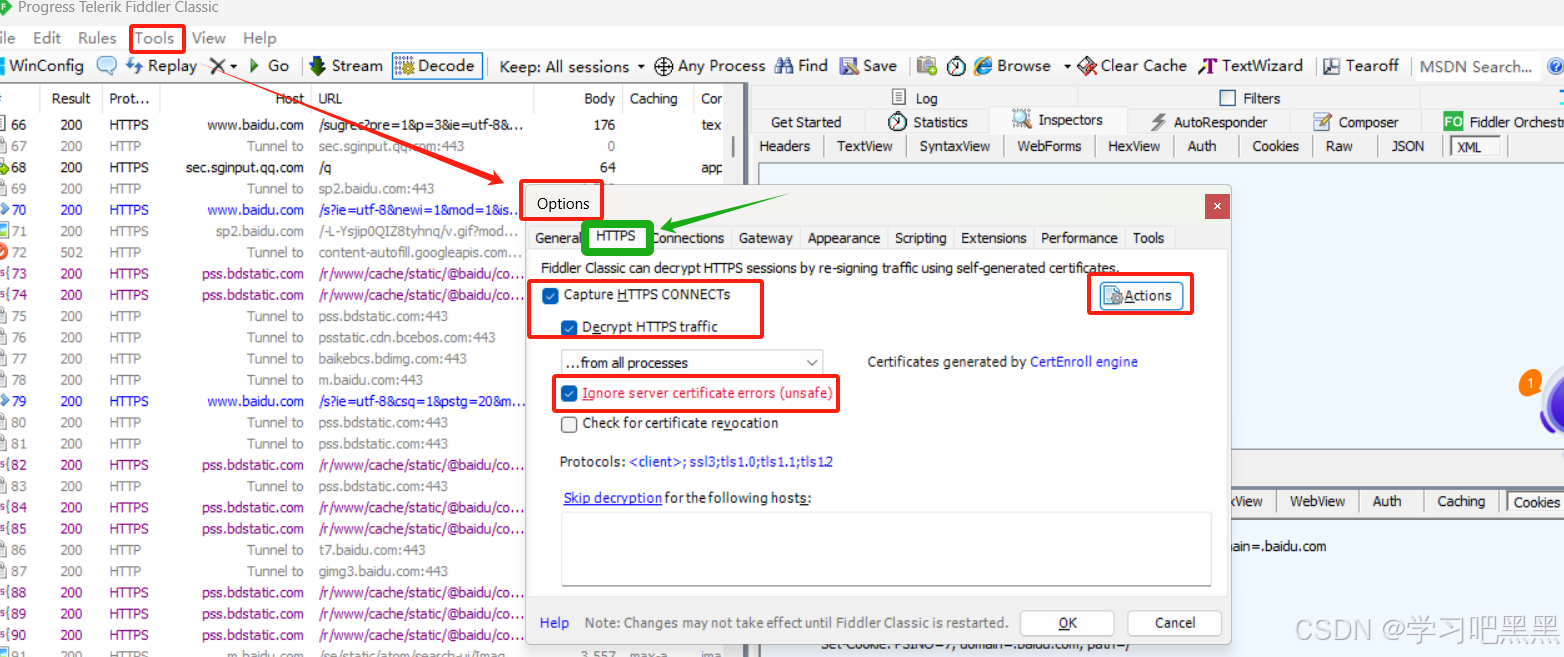
Task: Click the Any Process target icon
Action: click(663, 66)
